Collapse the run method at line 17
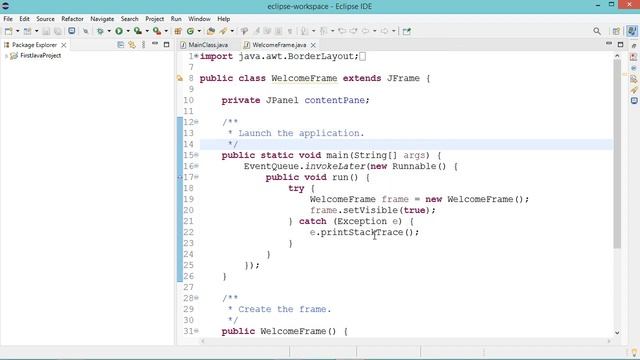Viewport: 640px width, 360px height. (x=196, y=177)
